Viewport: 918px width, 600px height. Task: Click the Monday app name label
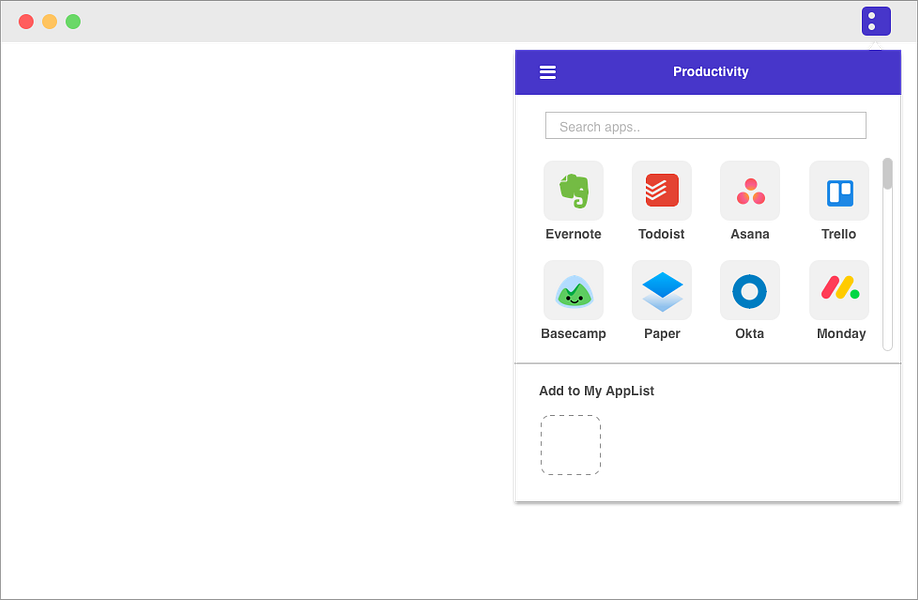839,333
